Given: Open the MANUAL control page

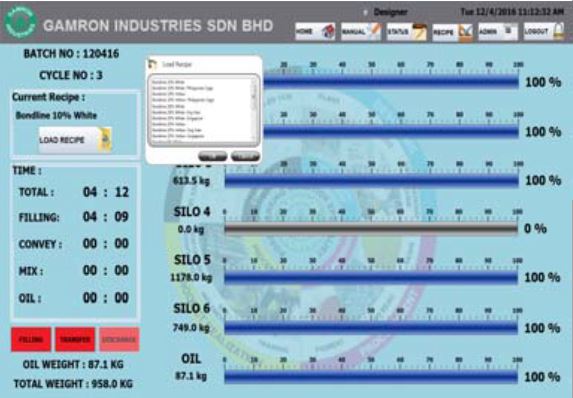Looking at the screenshot, I should click(x=361, y=32).
